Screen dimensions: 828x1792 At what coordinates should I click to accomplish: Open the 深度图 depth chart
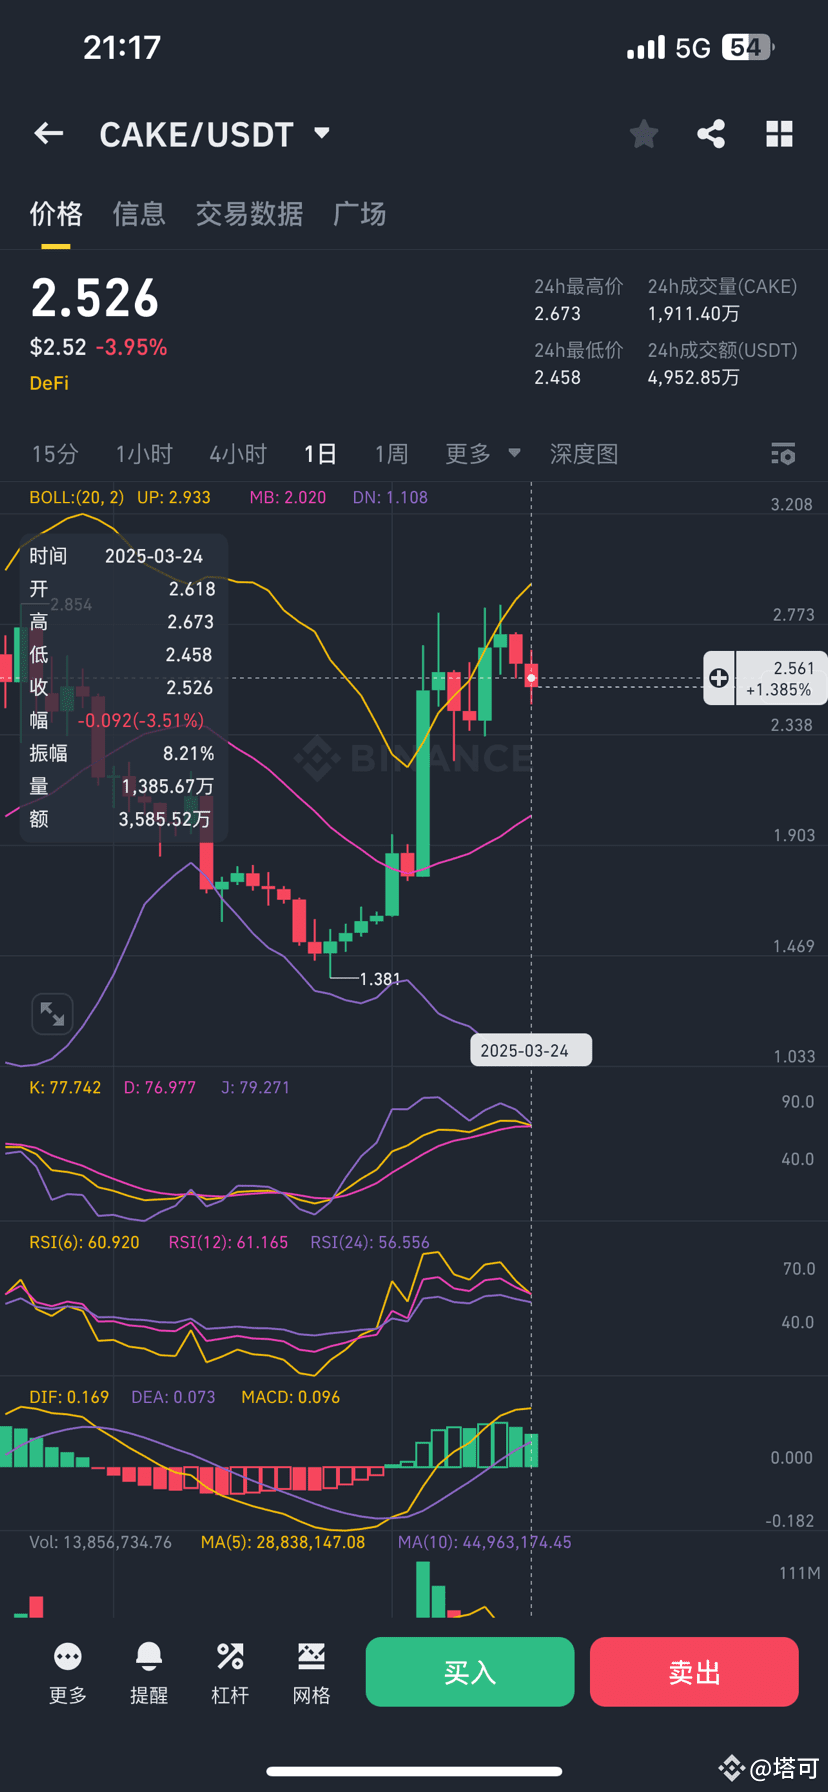pos(584,454)
